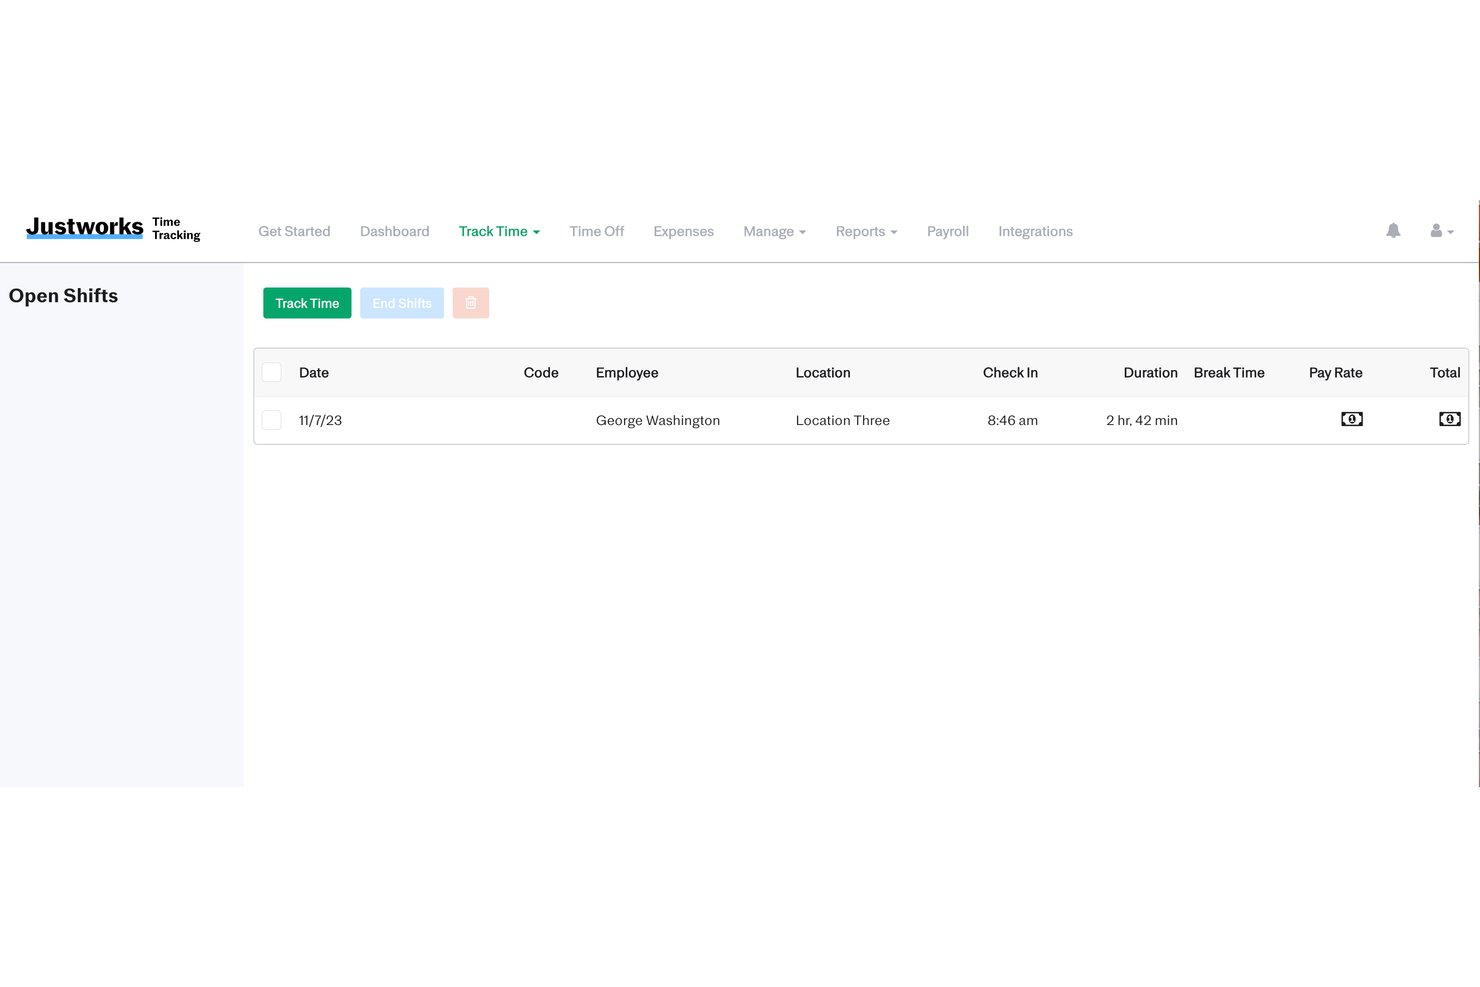The image size is (1480, 987).
Task: Click the End Shifts button
Action: click(x=402, y=303)
